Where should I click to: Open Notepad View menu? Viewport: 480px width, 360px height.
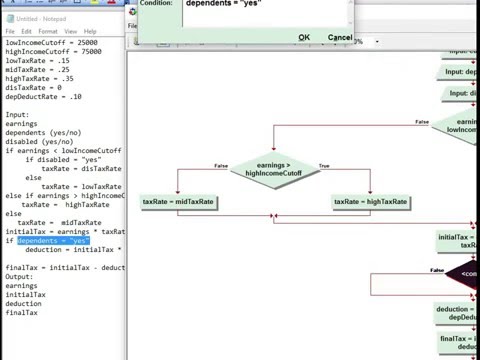coord(71,31)
